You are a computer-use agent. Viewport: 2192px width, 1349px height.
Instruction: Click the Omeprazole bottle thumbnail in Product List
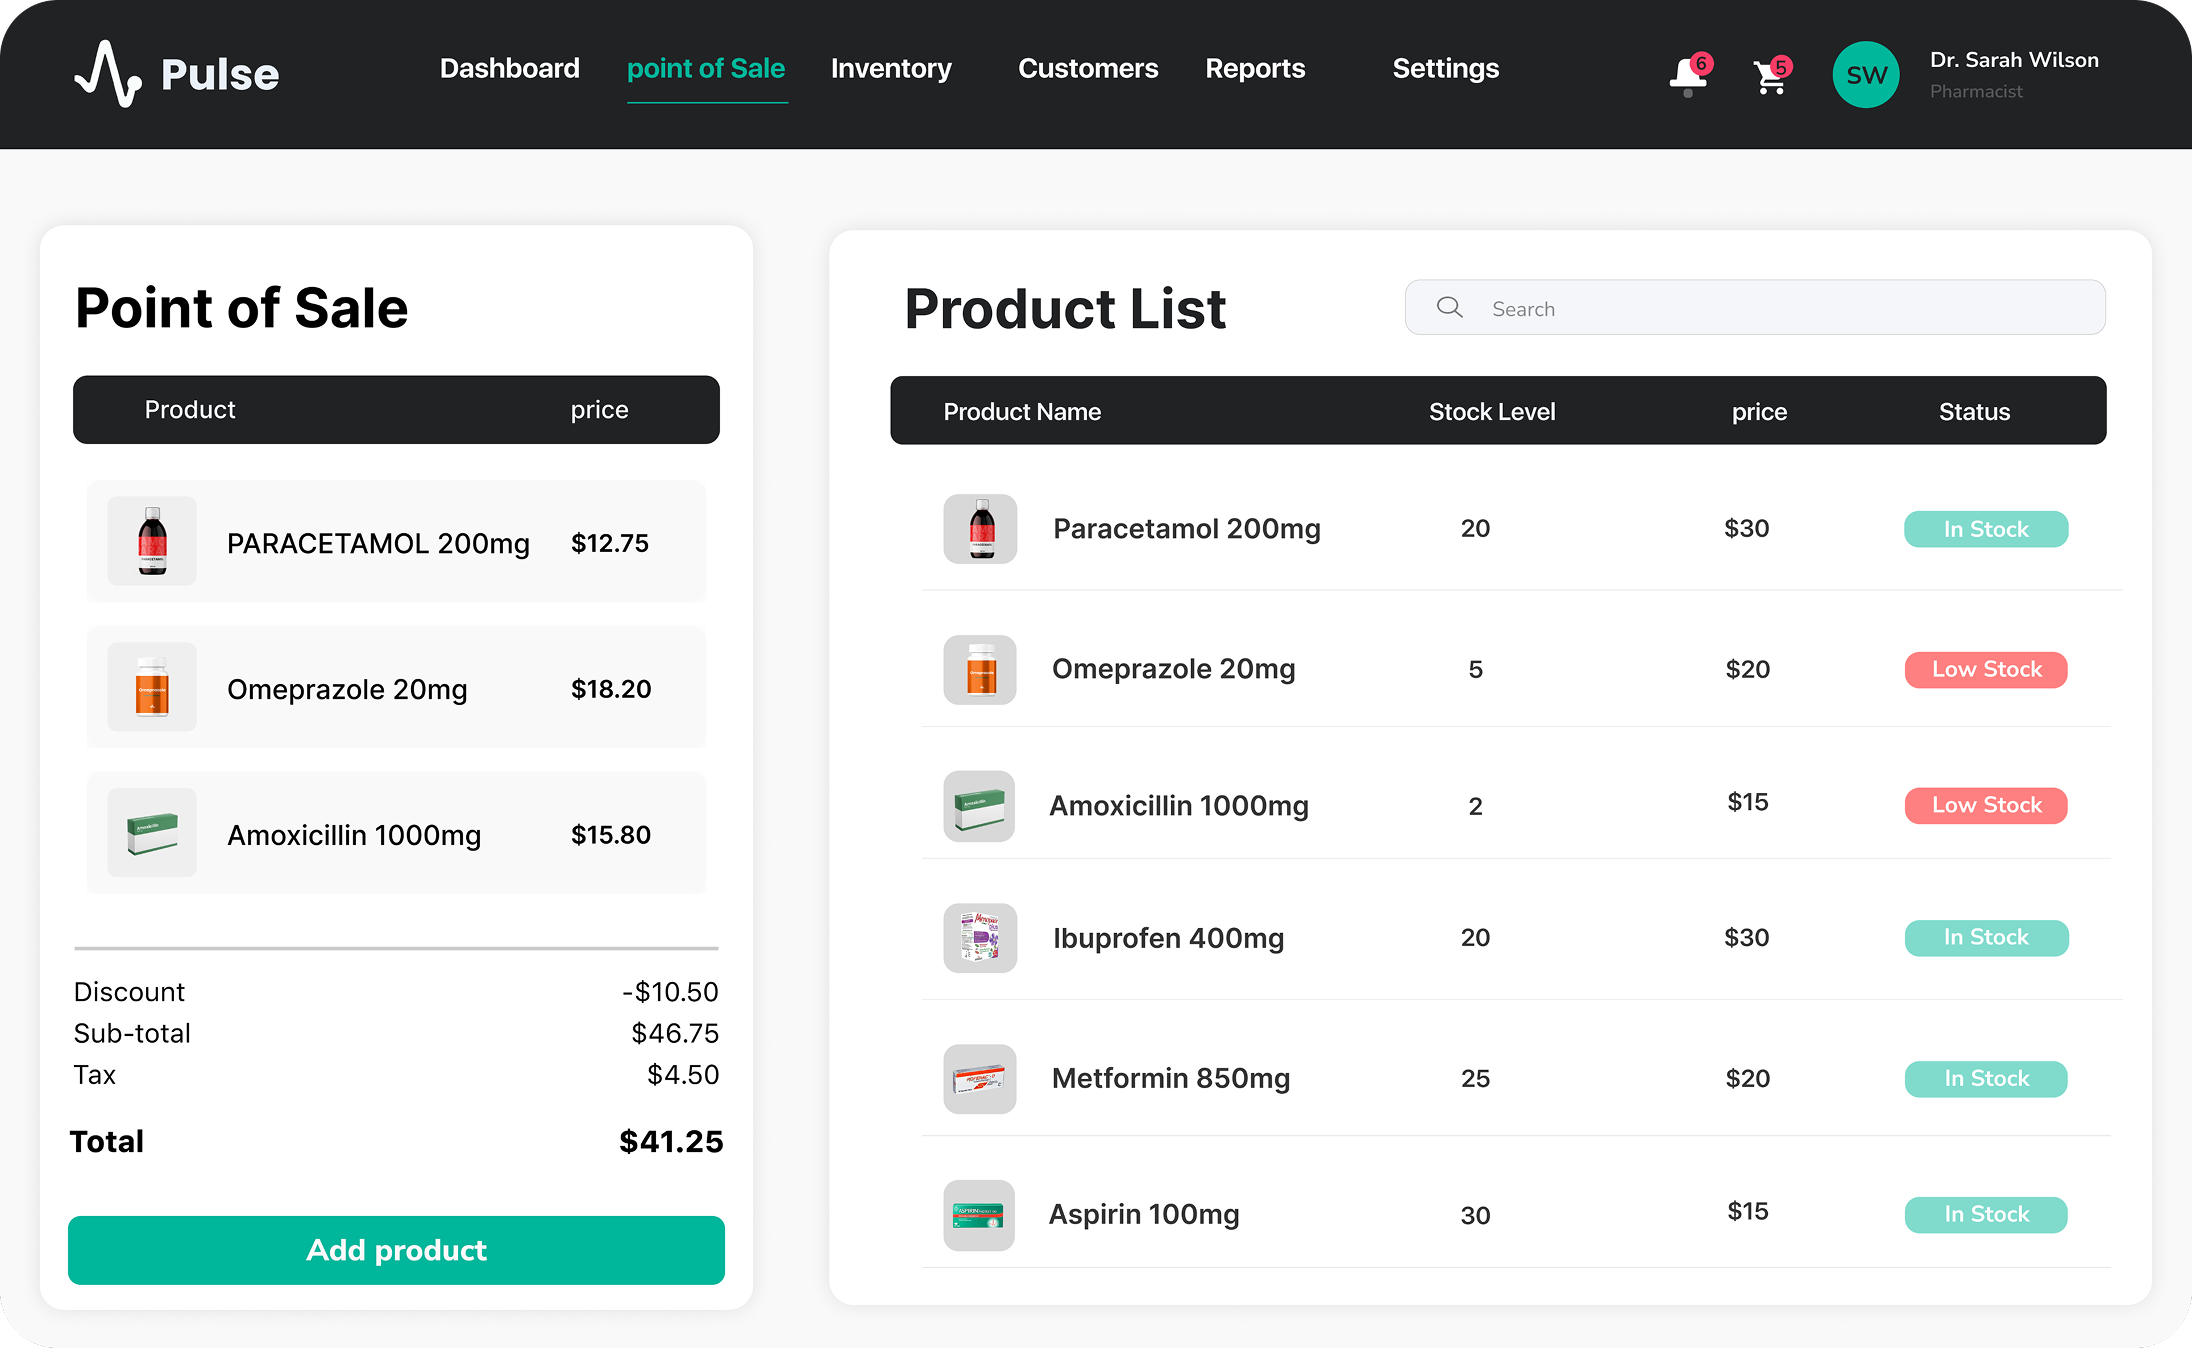980,670
